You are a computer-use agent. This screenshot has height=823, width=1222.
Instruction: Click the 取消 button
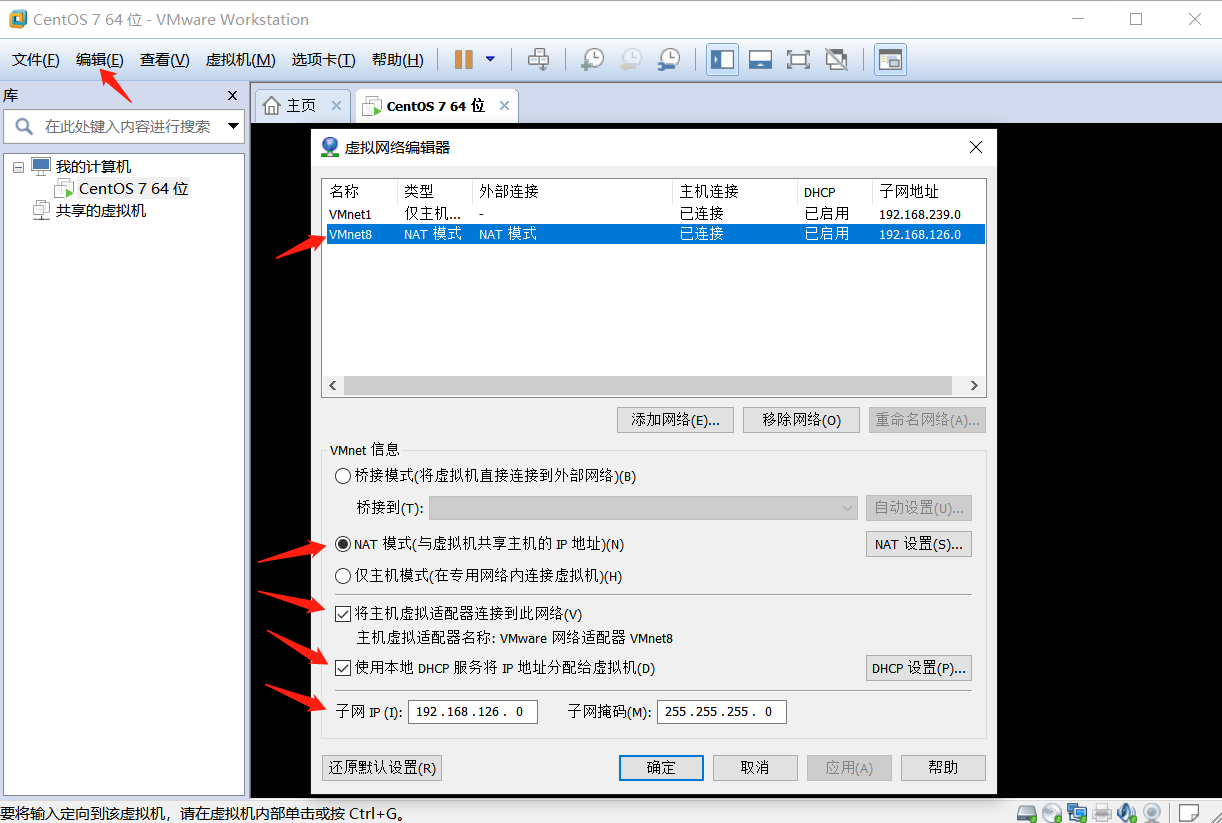click(755, 768)
